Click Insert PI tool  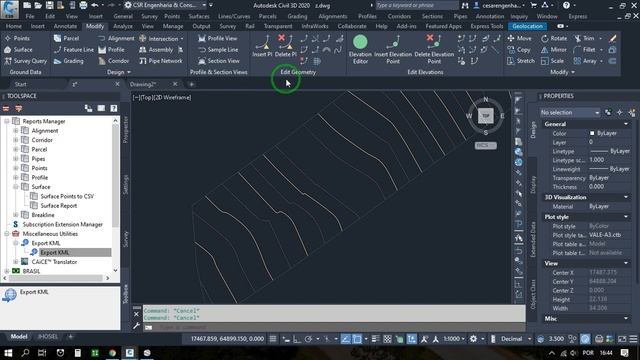pyautogui.click(x=262, y=46)
